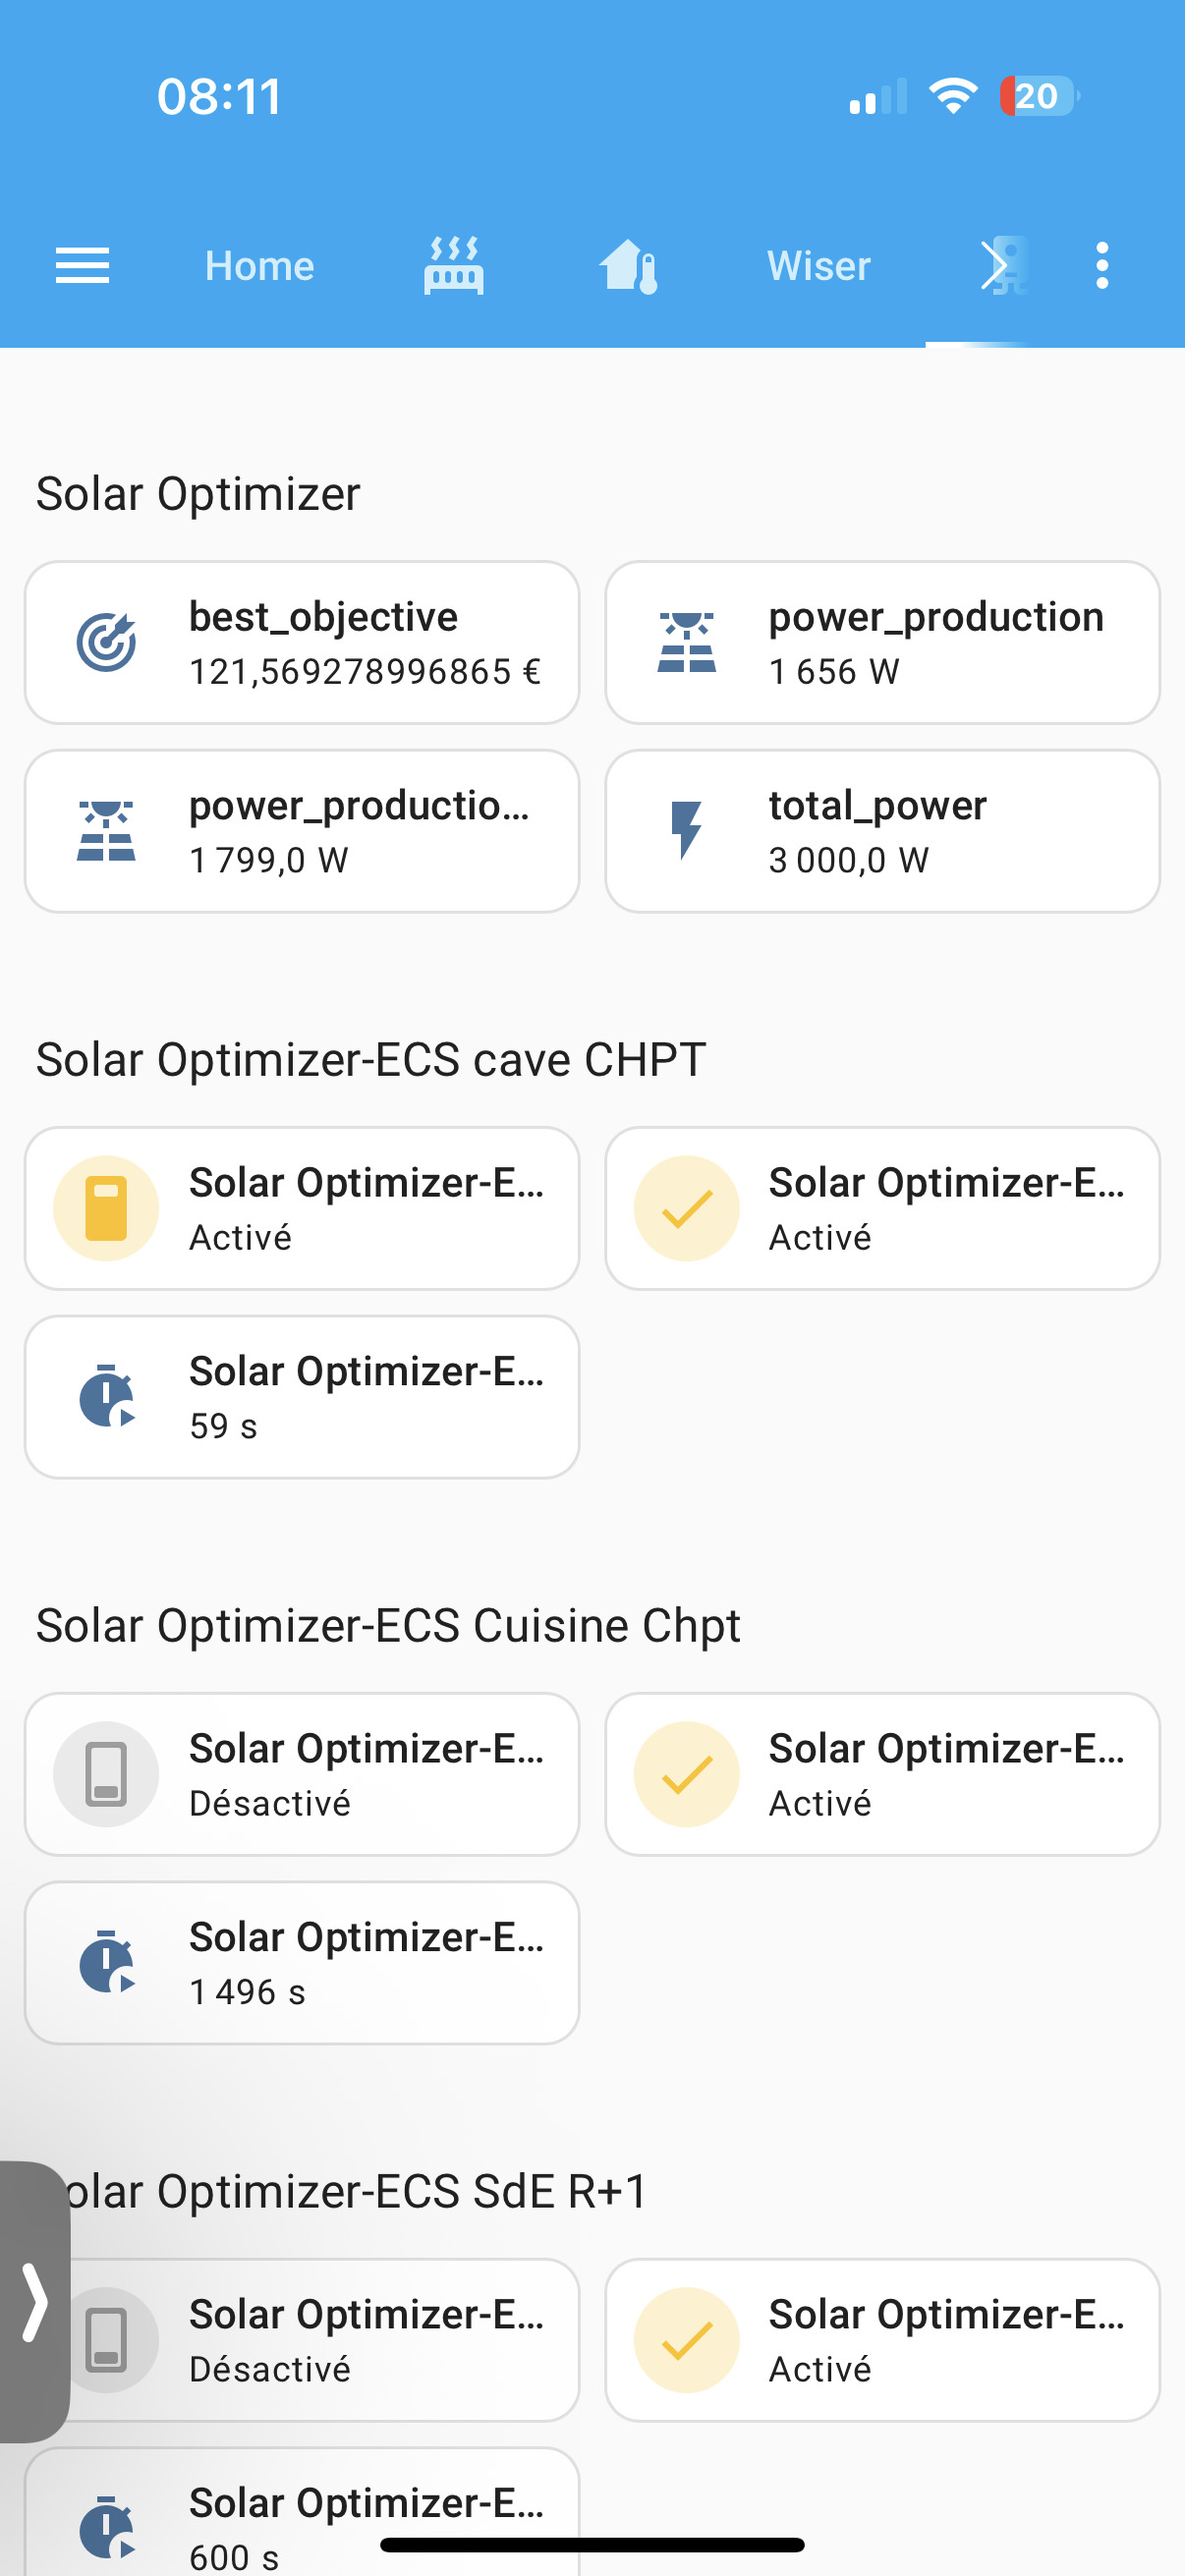Screen dimensions: 1185x2576
Task: Toggle the ECS cave CHPT enable checkmark
Action: pyautogui.click(x=686, y=1209)
